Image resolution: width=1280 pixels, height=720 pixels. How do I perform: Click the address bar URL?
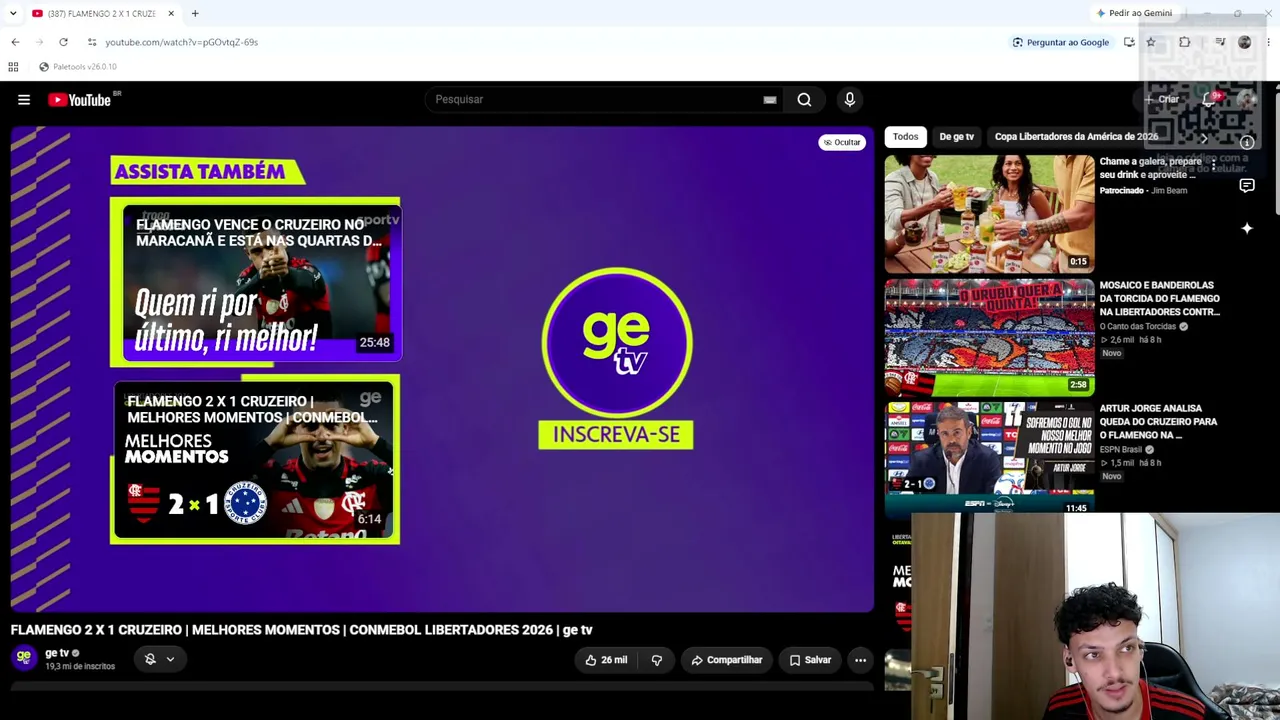tap(182, 42)
